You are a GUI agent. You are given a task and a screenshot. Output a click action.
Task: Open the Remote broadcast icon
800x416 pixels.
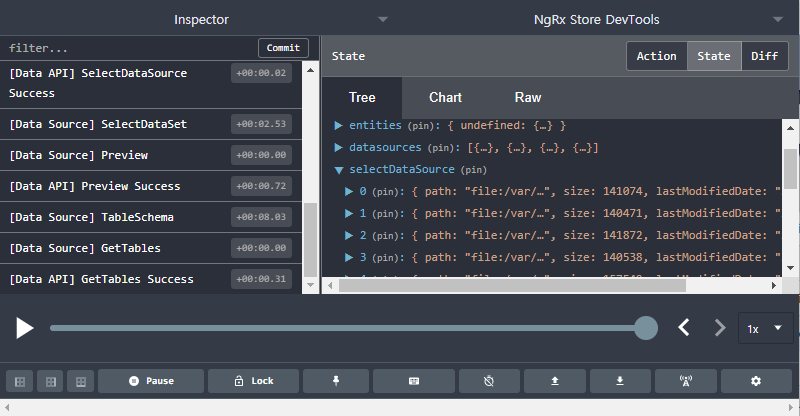click(x=686, y=381)
